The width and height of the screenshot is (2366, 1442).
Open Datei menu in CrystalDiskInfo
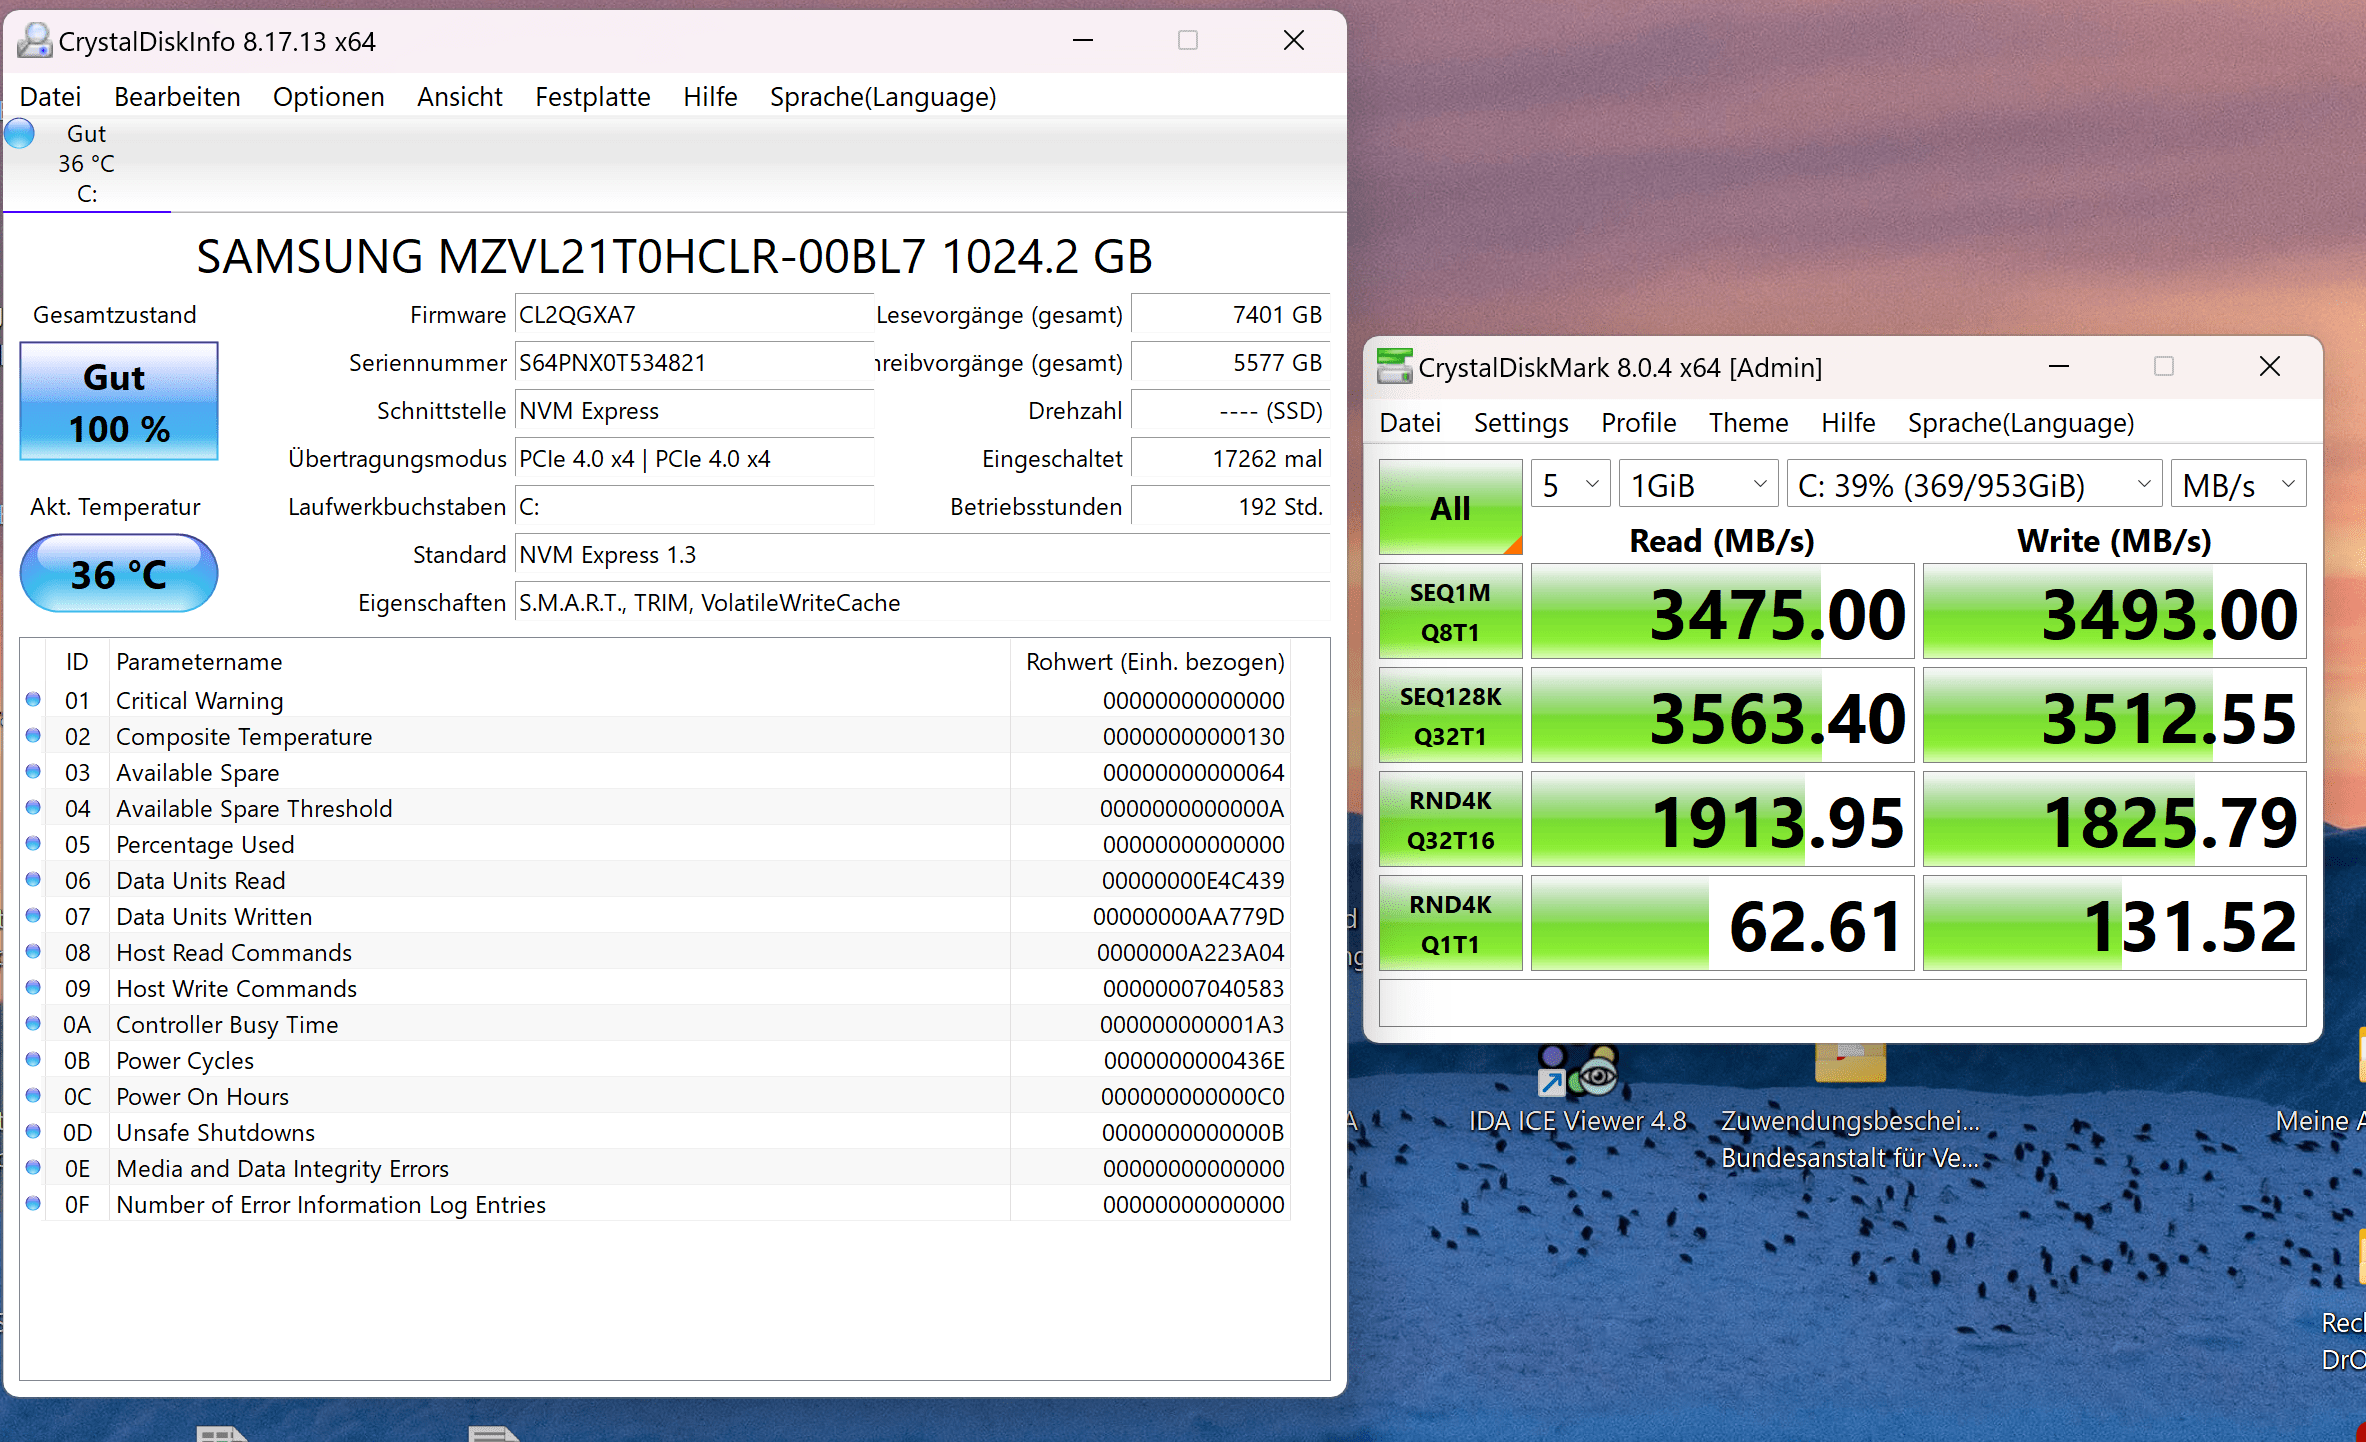(50, 97)
